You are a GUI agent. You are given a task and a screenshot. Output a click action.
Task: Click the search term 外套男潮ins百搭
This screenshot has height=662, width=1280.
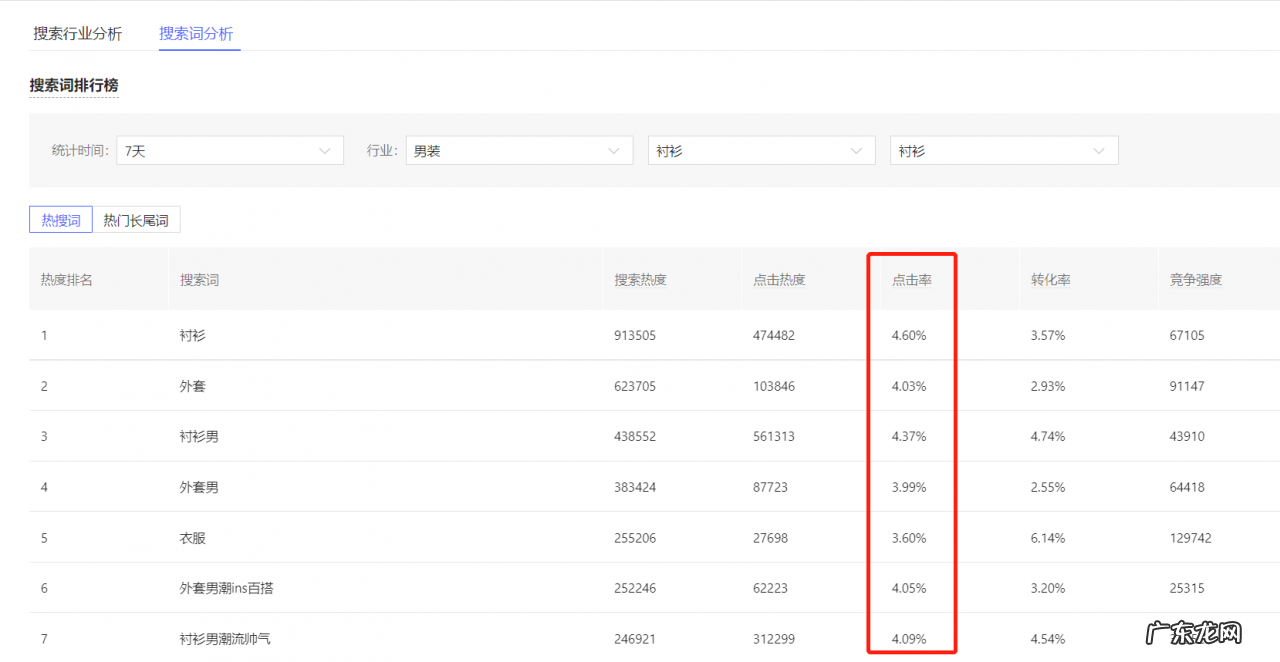[226, 588]
